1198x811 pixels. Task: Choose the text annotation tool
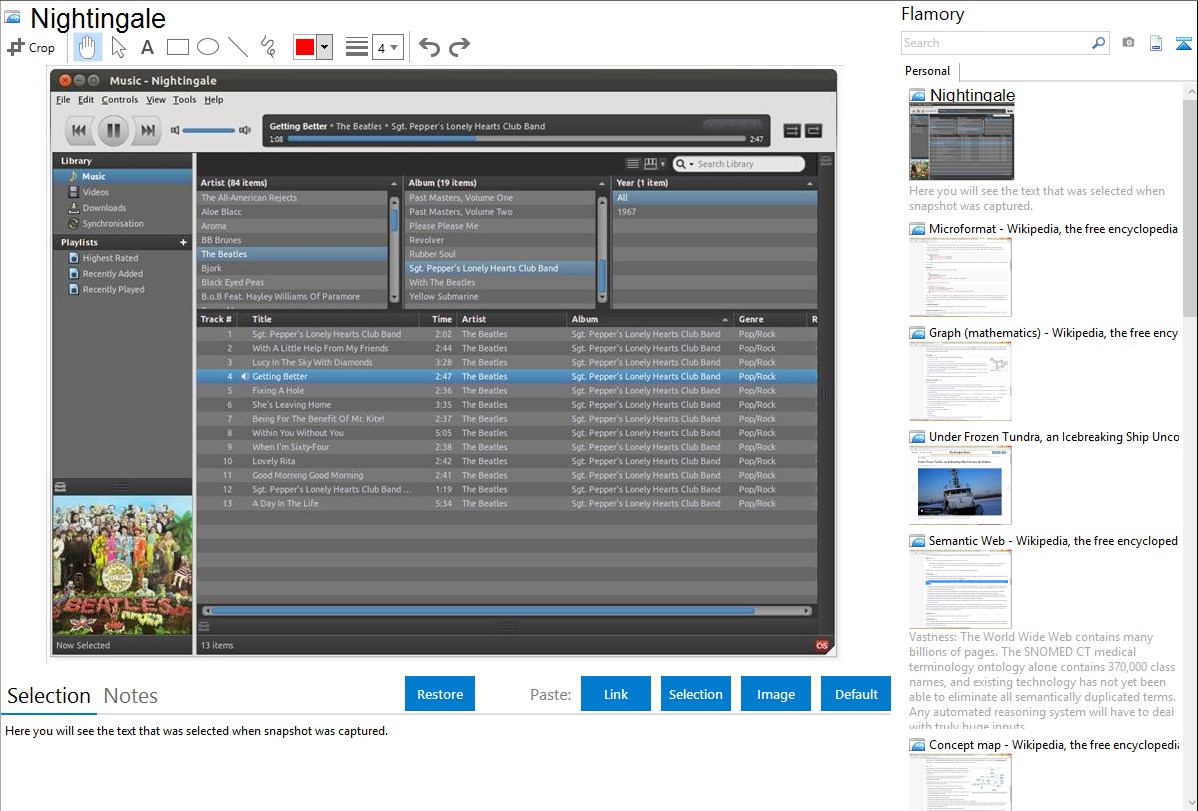pyautogui.click(x=147, y=47)
